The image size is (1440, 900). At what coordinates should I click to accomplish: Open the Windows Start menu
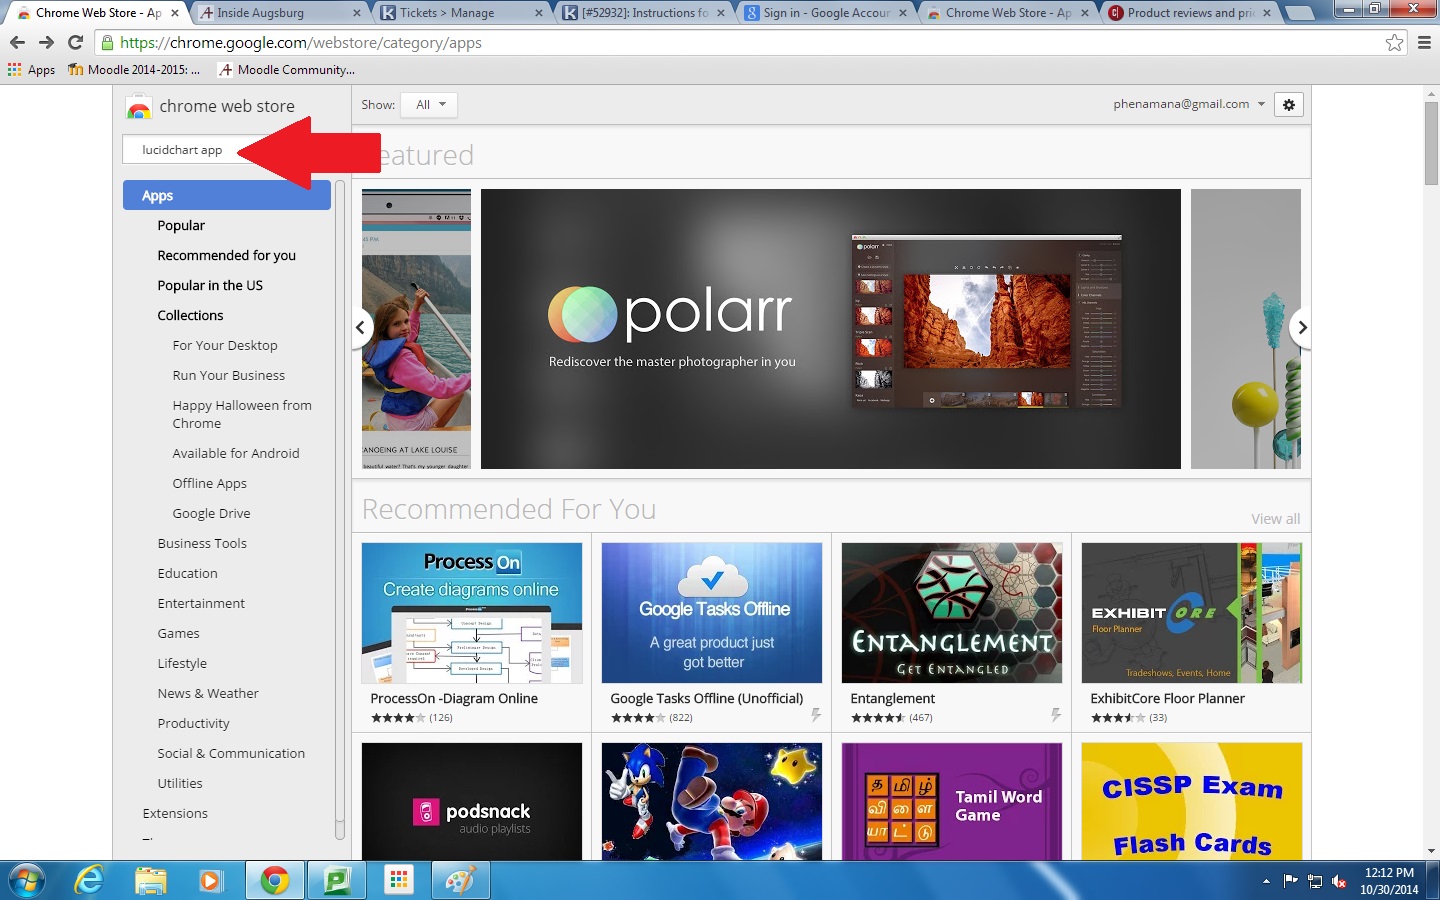[27, 881]
